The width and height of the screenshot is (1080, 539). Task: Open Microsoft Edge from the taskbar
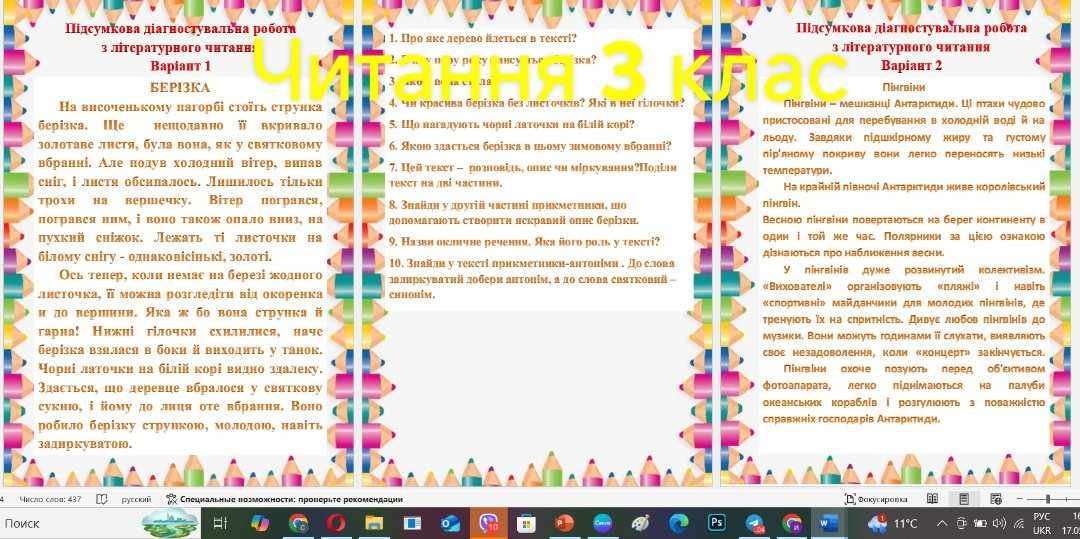(x=679, y=523)
